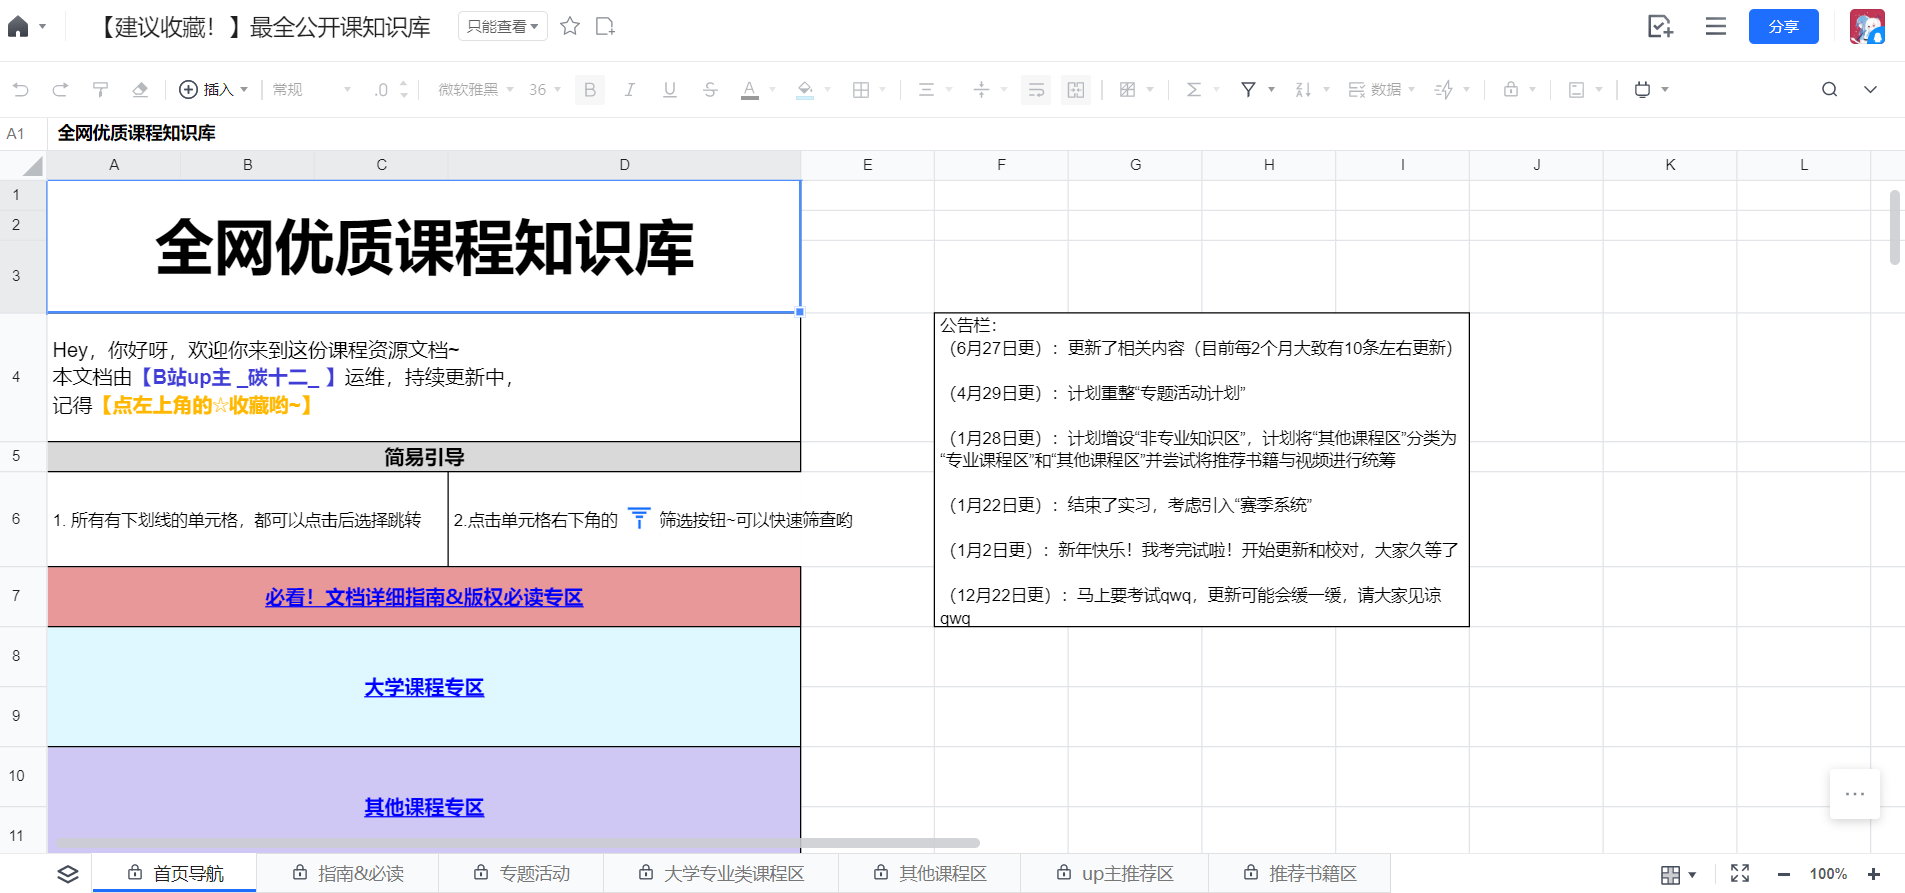Click the home icon in the title bar
Screen dimensions: 1905x893
tap(18, 27)
